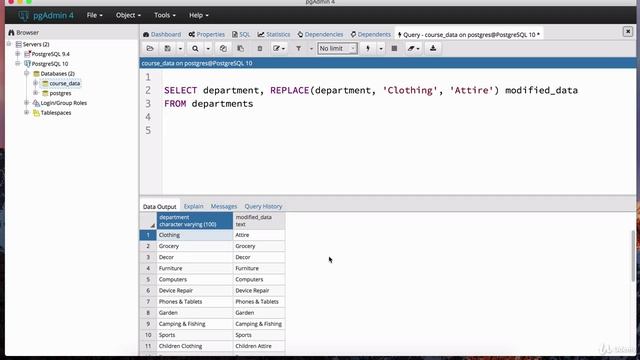Open the Help menu

[198, 15]
